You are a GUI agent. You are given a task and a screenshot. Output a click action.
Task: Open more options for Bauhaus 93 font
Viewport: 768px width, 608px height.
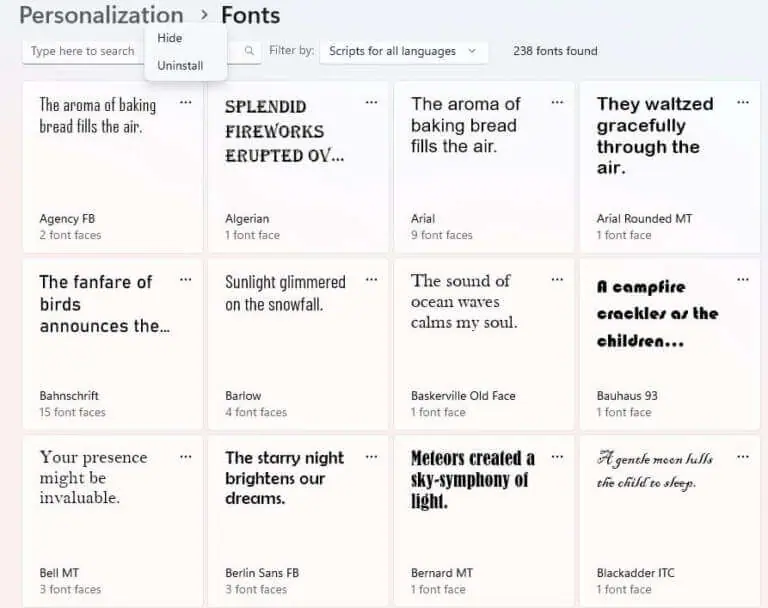click(743, 280)
